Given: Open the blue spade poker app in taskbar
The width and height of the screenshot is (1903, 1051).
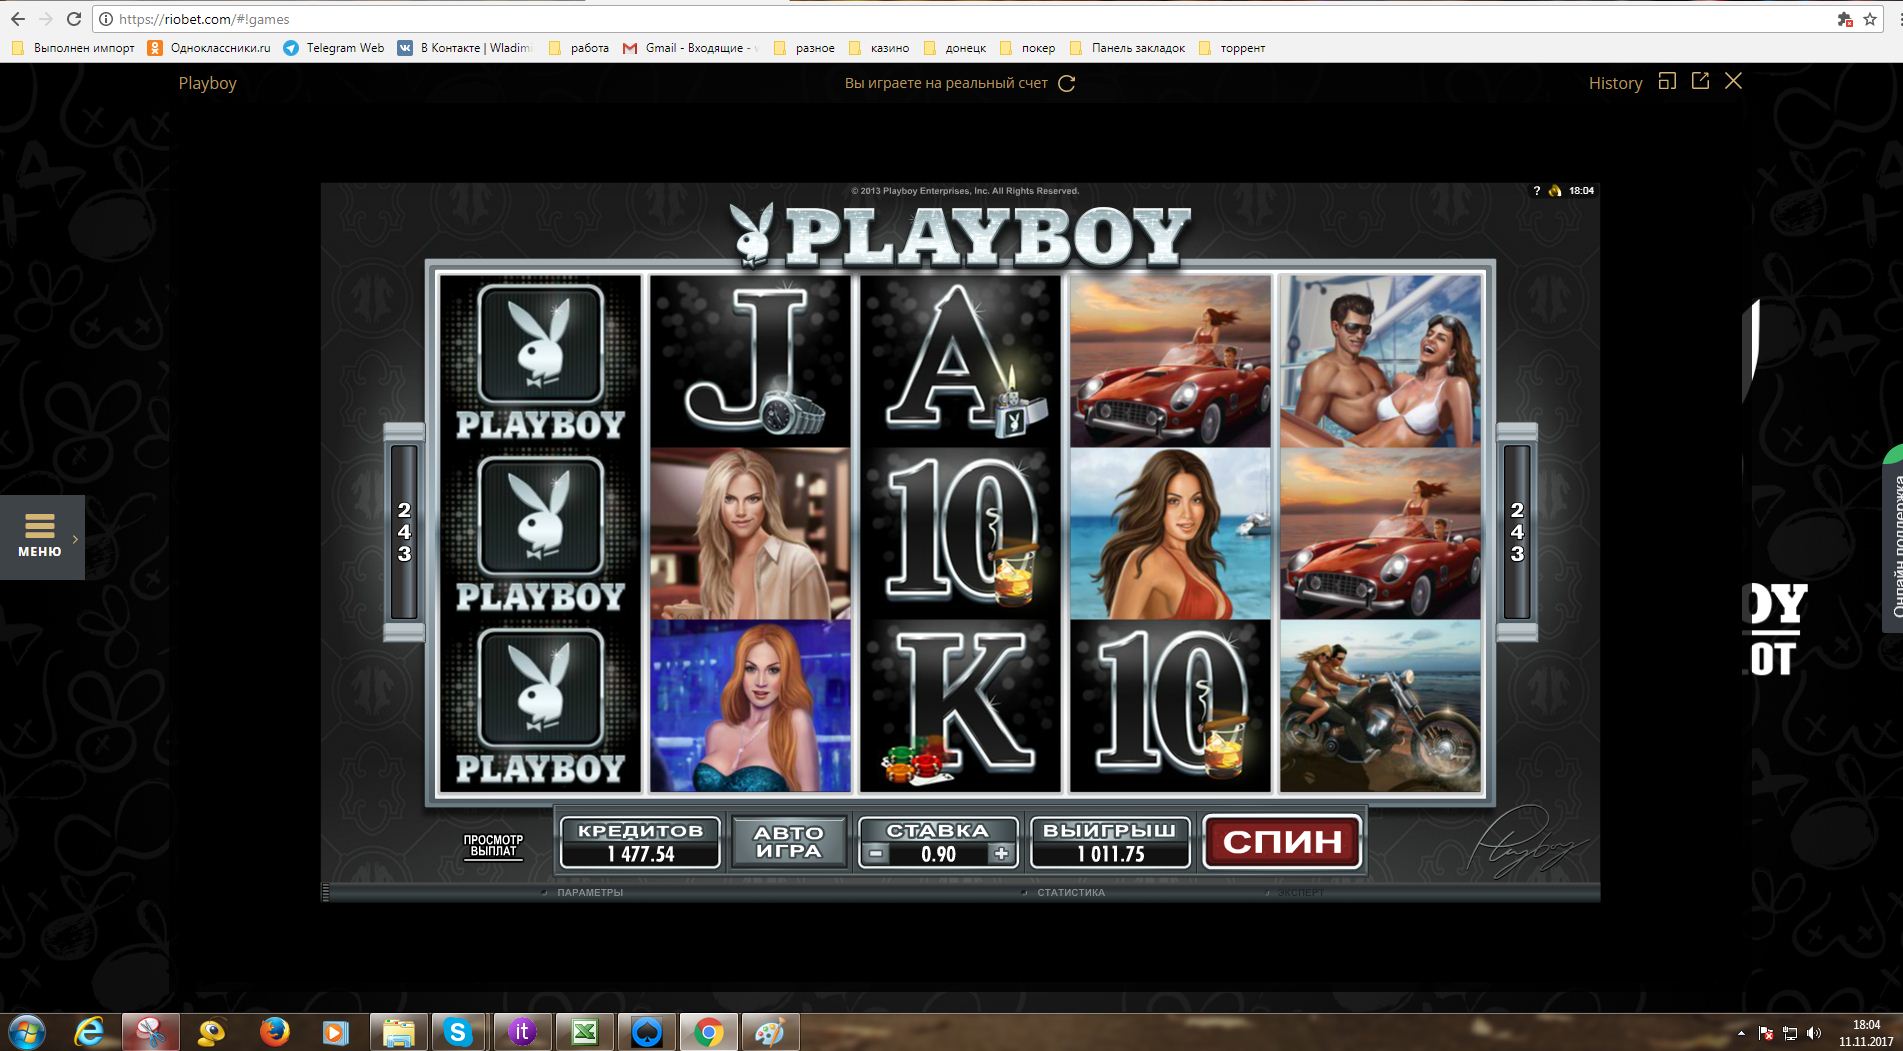Looking at the screenshot, I should [646, 1032].
